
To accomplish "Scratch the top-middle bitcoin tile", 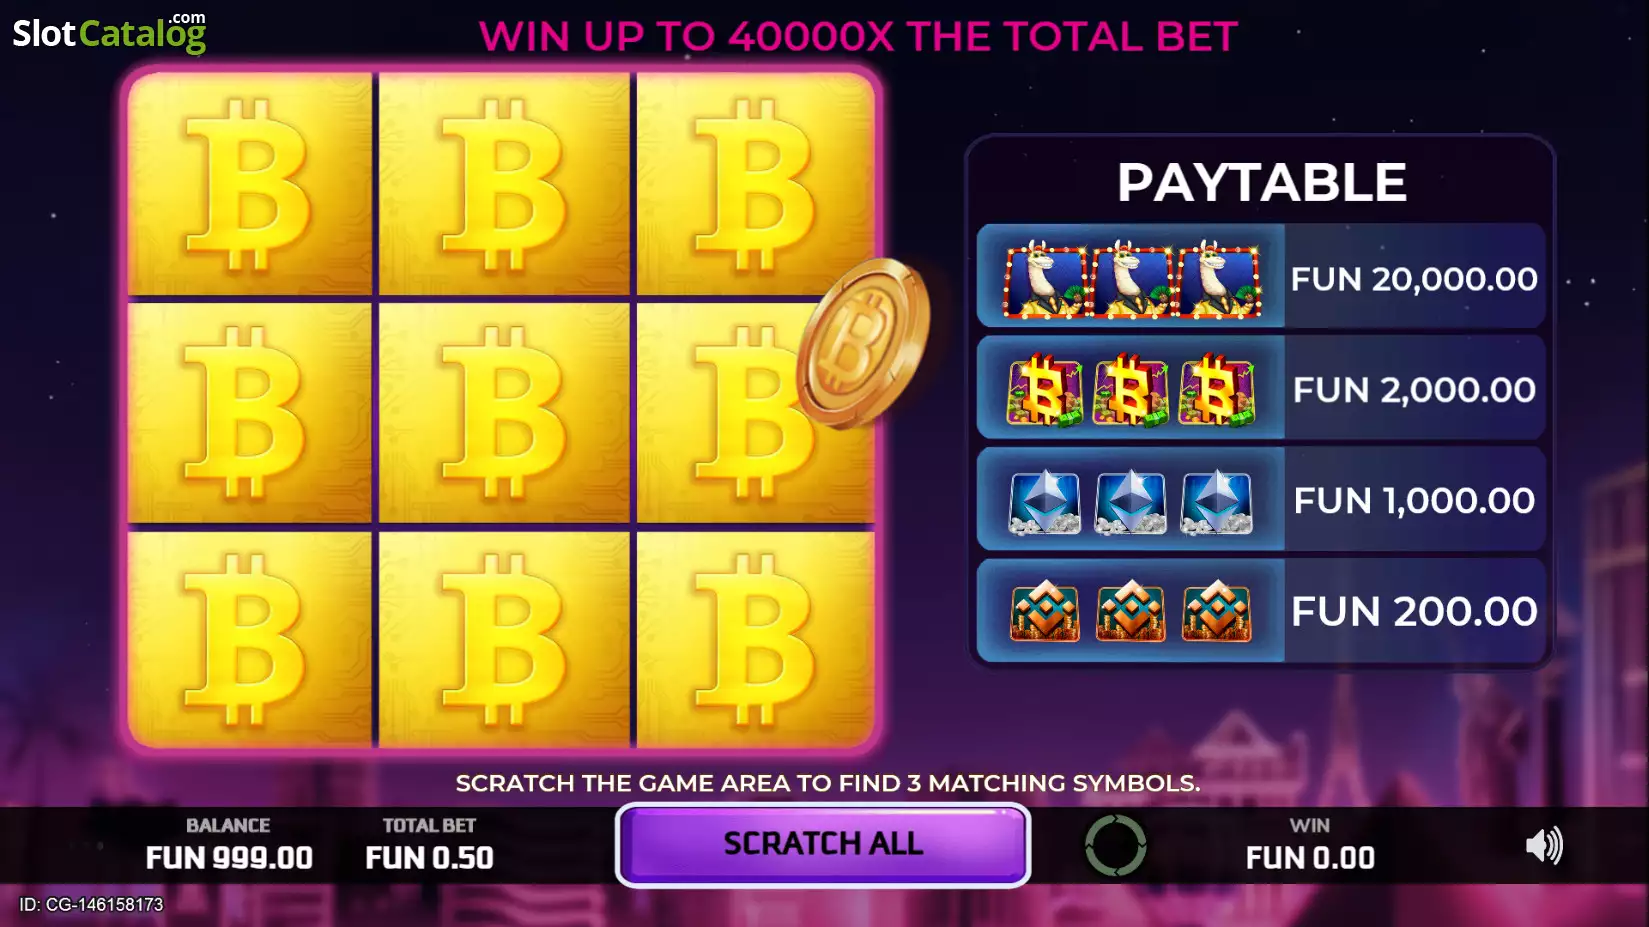I will [x=504, y=184].
